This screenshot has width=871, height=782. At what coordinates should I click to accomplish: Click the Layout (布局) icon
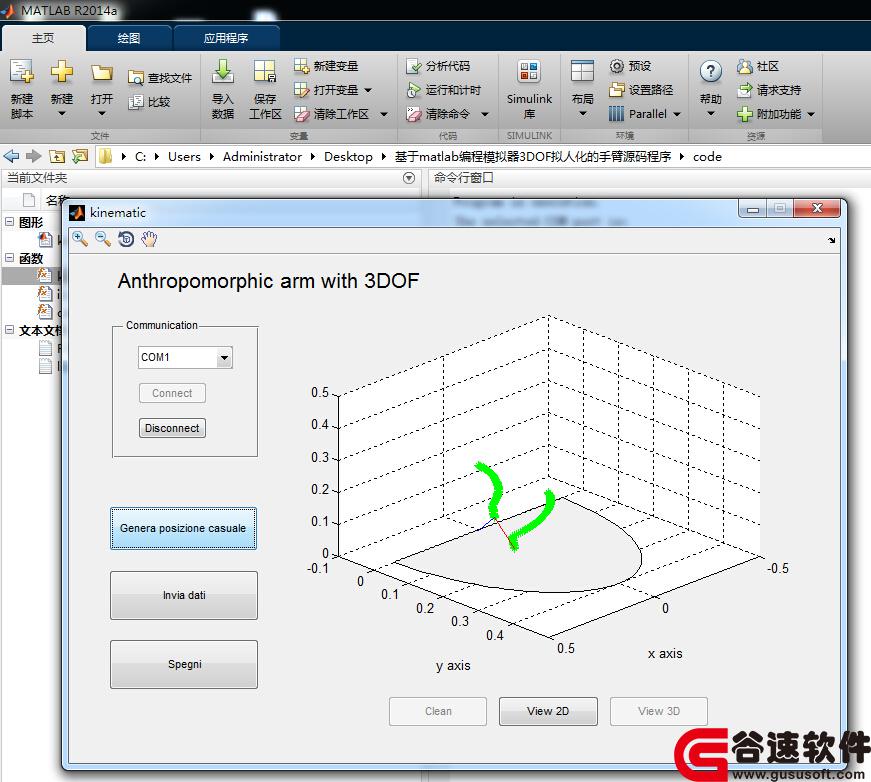coord(582,72)
